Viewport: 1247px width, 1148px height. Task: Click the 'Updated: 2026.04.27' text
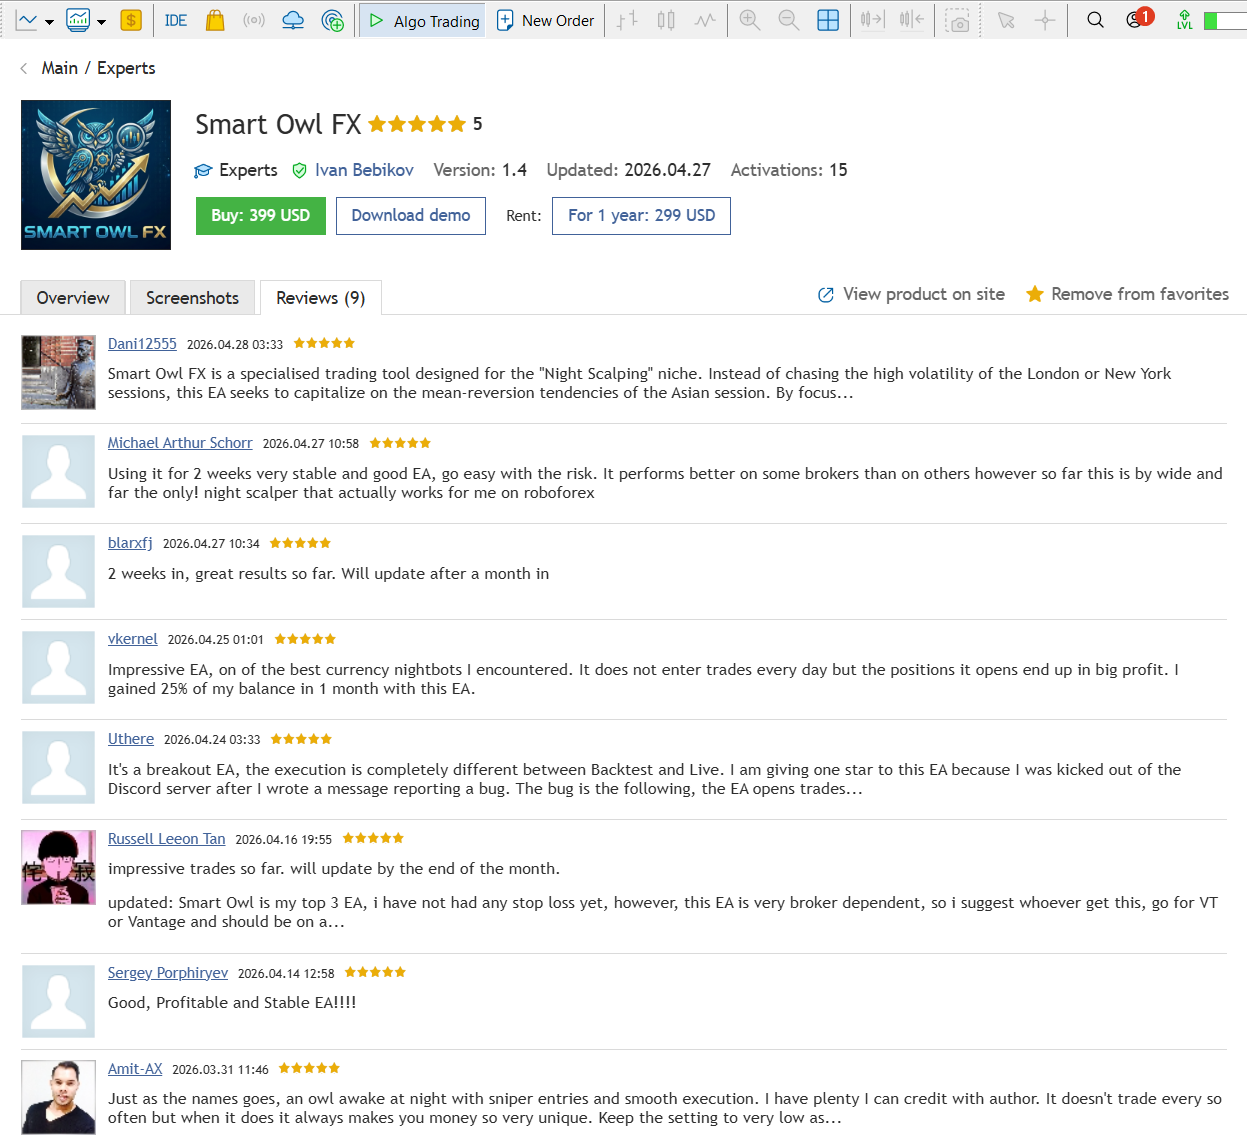pos(629,170)
